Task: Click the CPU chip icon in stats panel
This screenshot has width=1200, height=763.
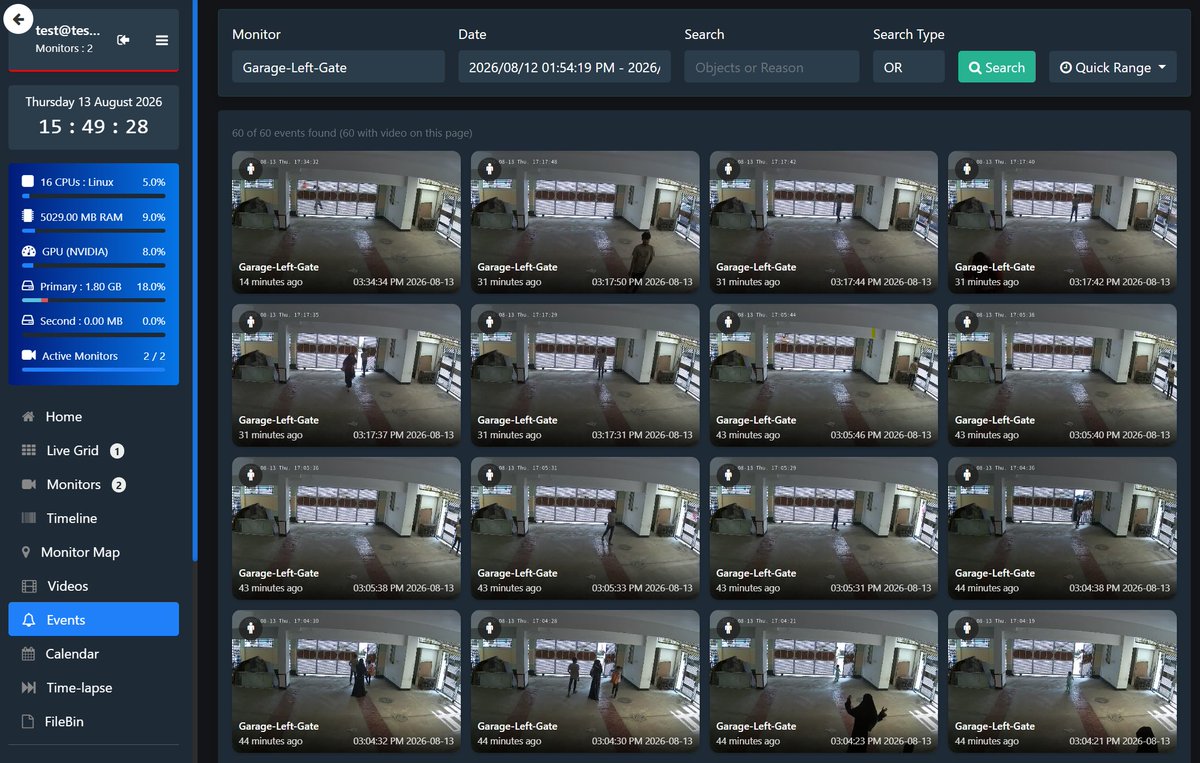Action: (x=28, y=182)
